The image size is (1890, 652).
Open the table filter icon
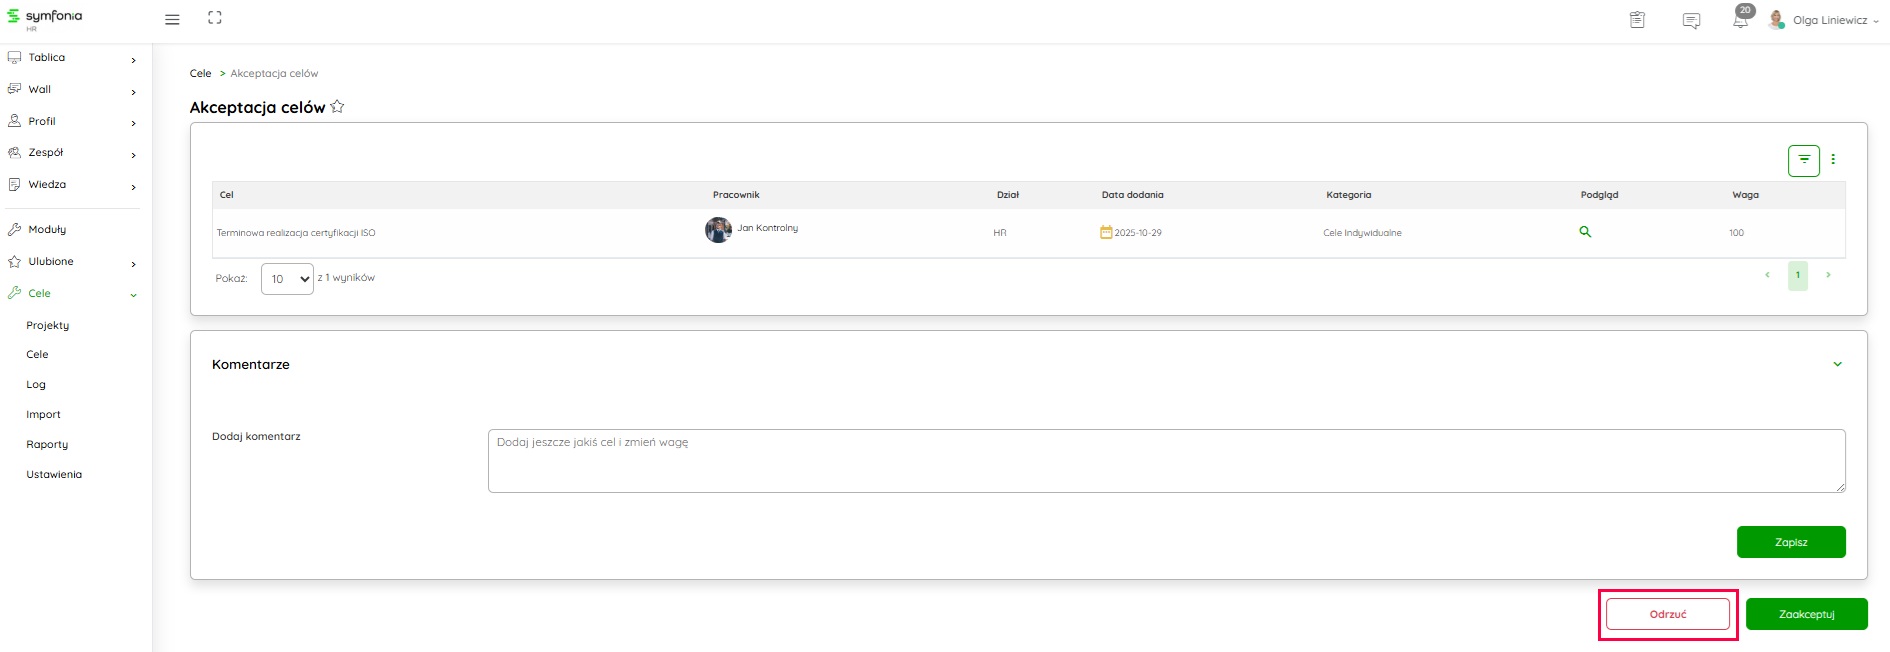click(x=1803, y=160)
